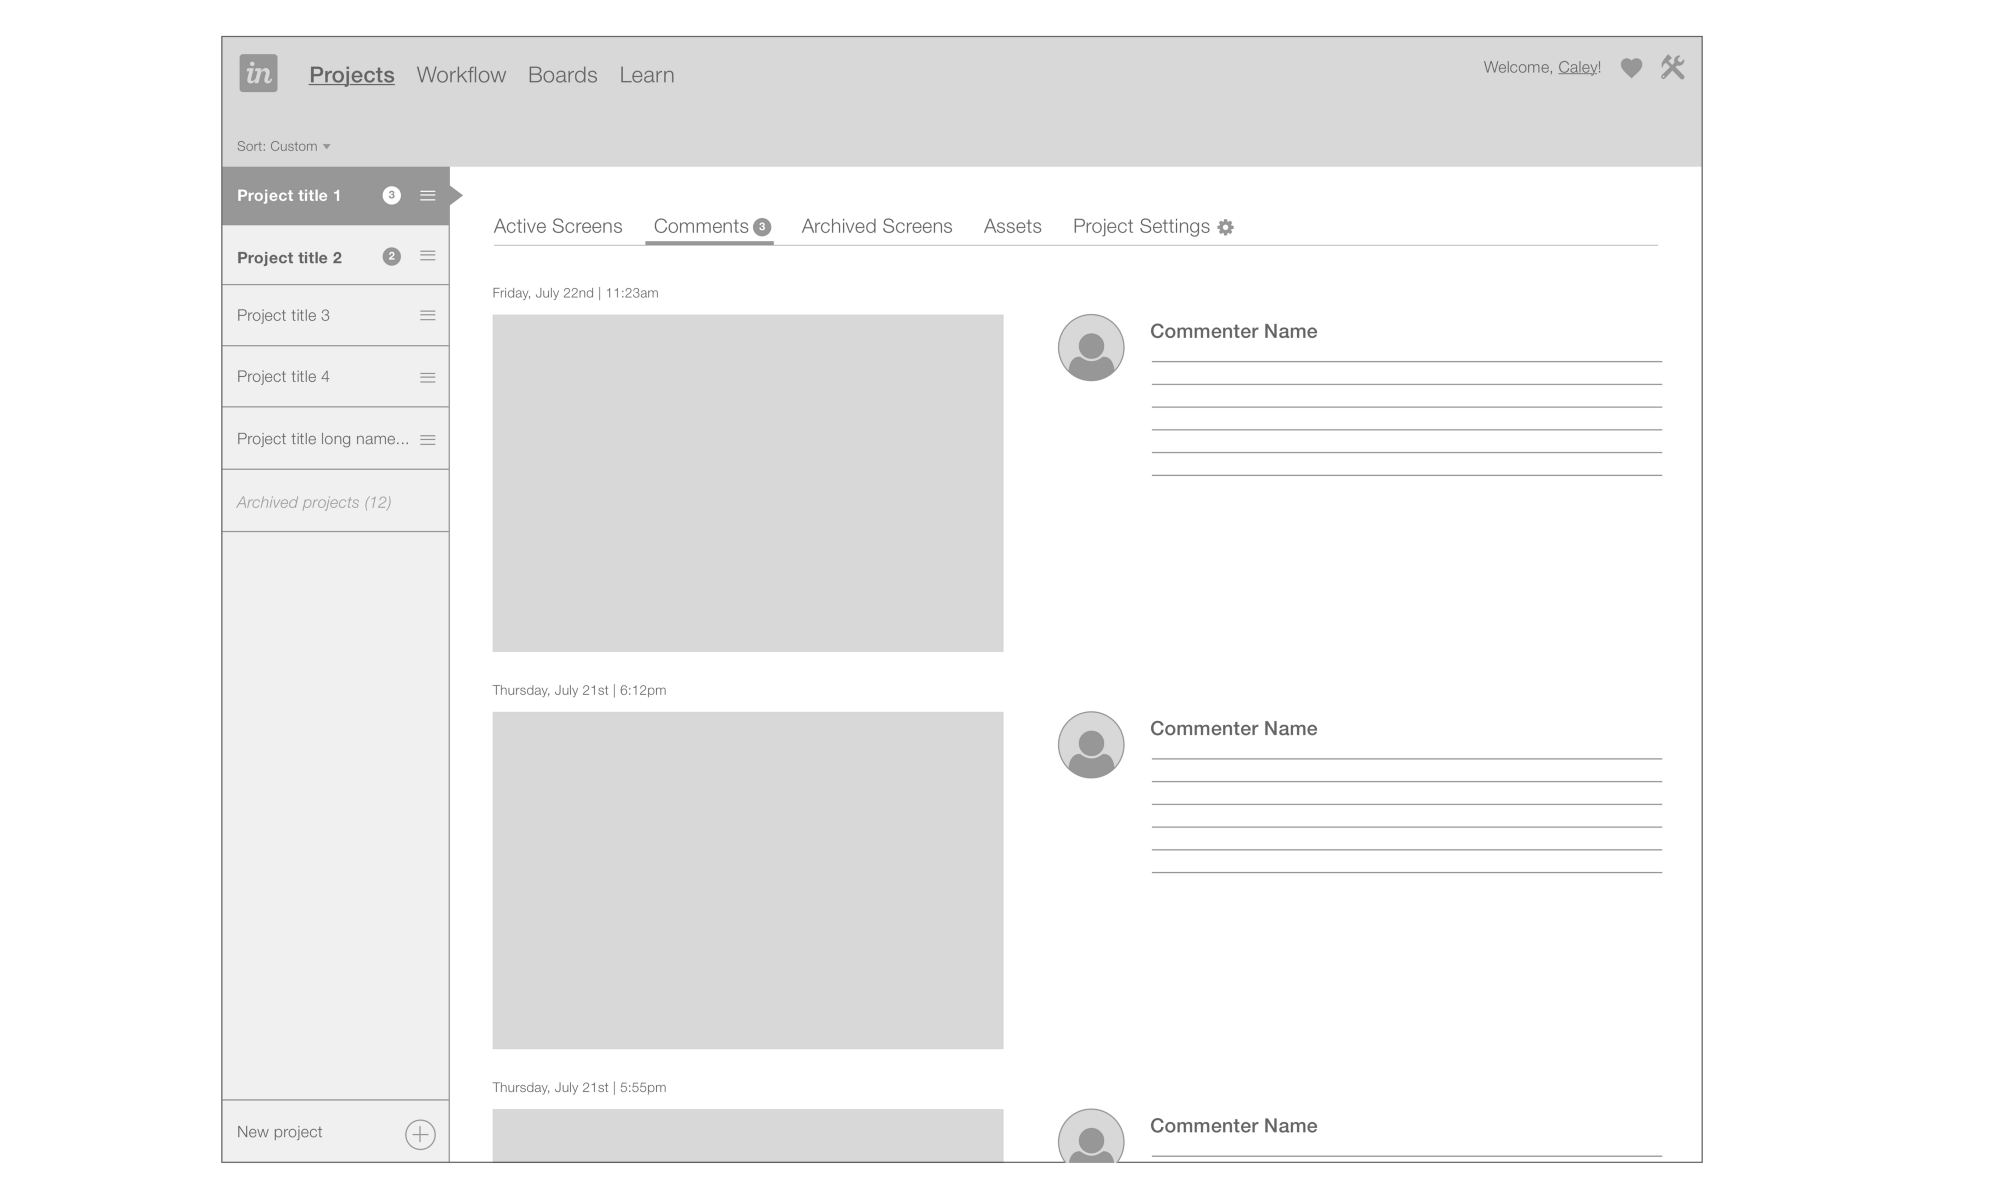Switch to the Active Screens tab

(558, 226)
